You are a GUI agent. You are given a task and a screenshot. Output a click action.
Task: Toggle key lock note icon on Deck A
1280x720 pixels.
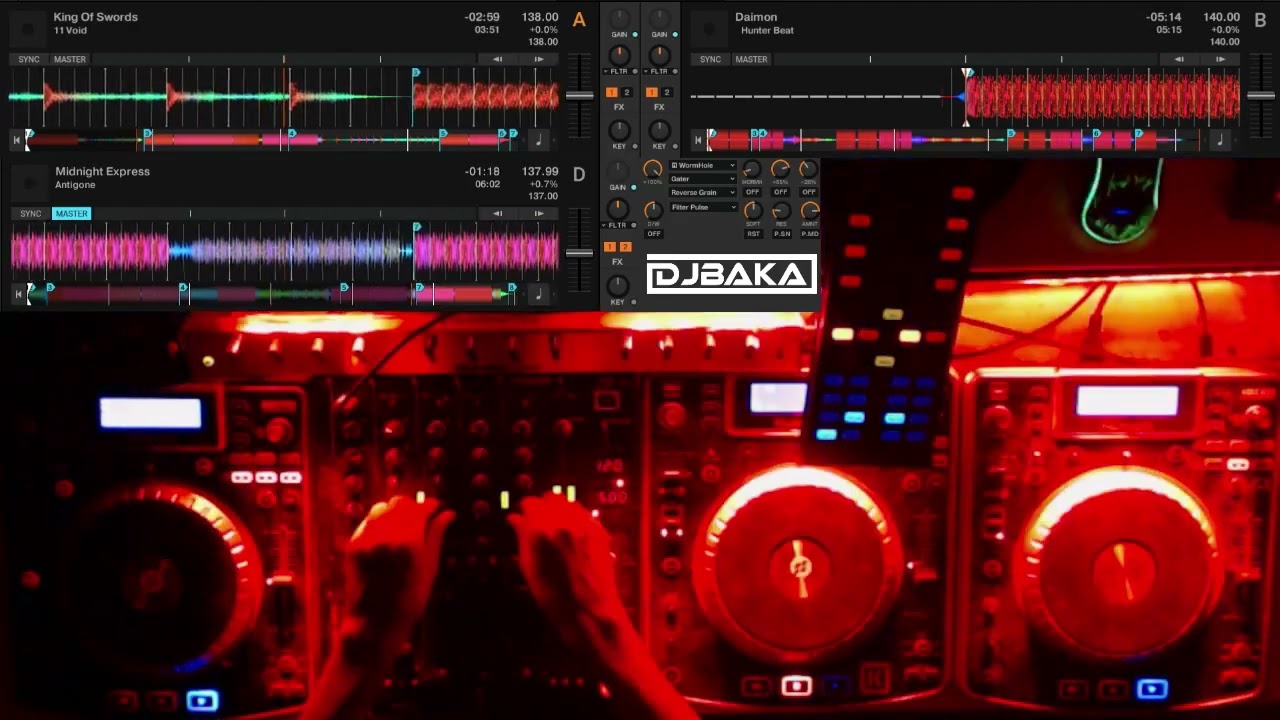coord(538,140)
